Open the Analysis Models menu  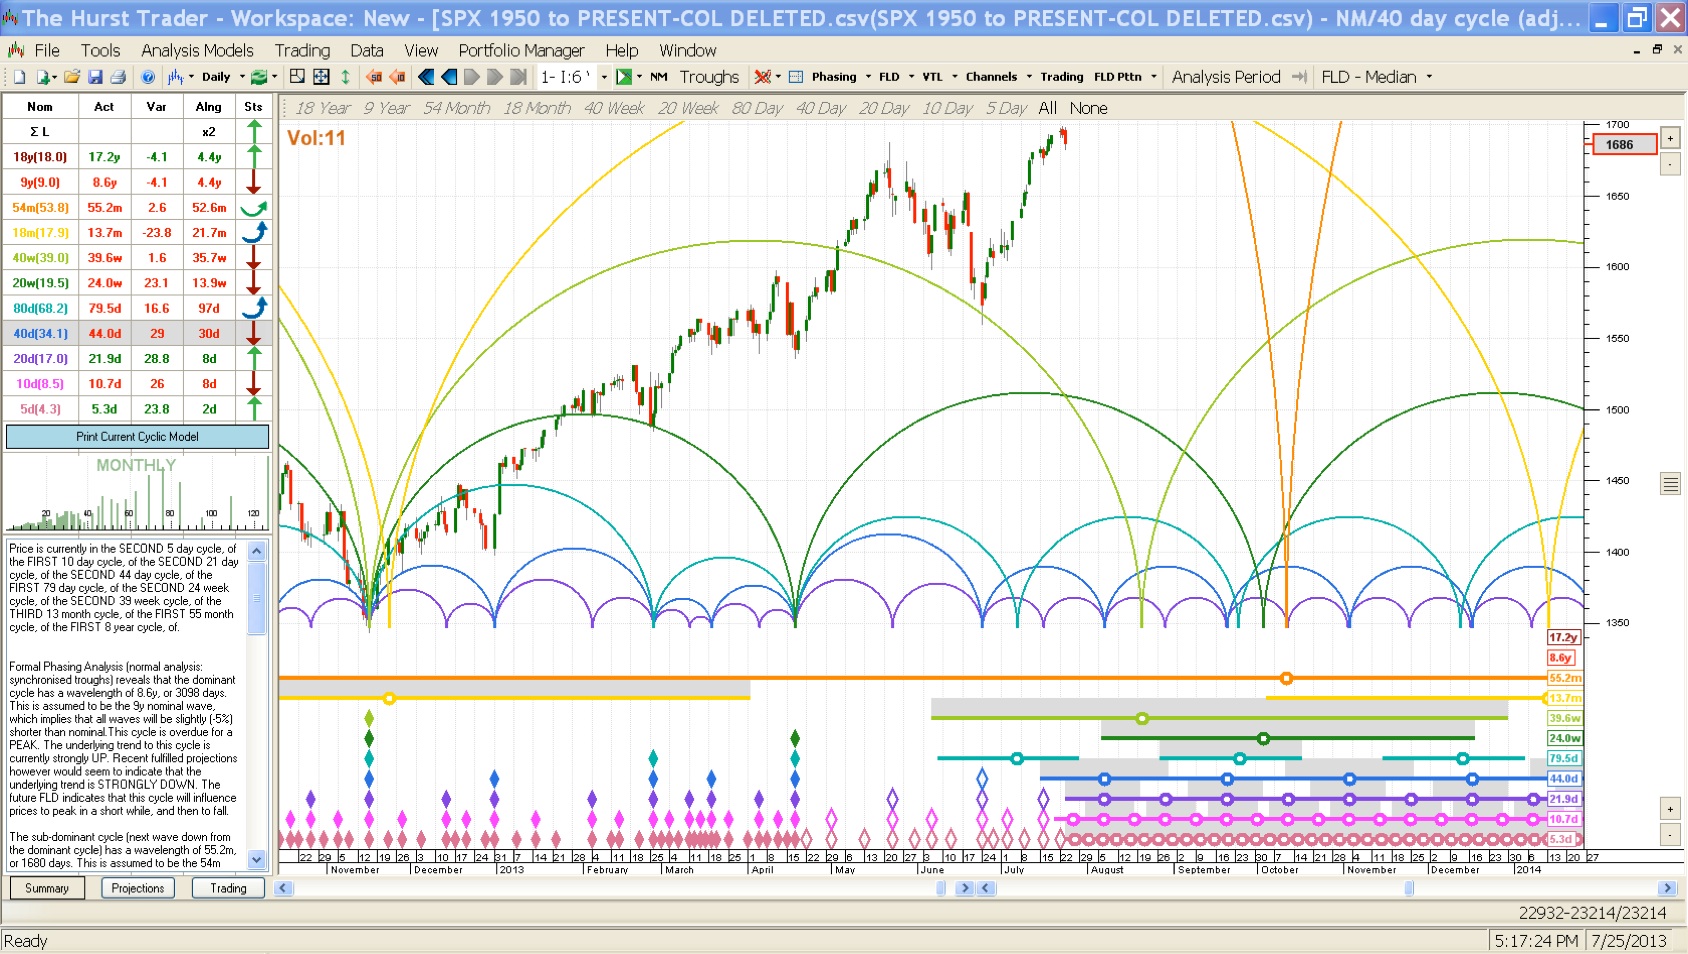pyautogui.click(x=197, y=50)
